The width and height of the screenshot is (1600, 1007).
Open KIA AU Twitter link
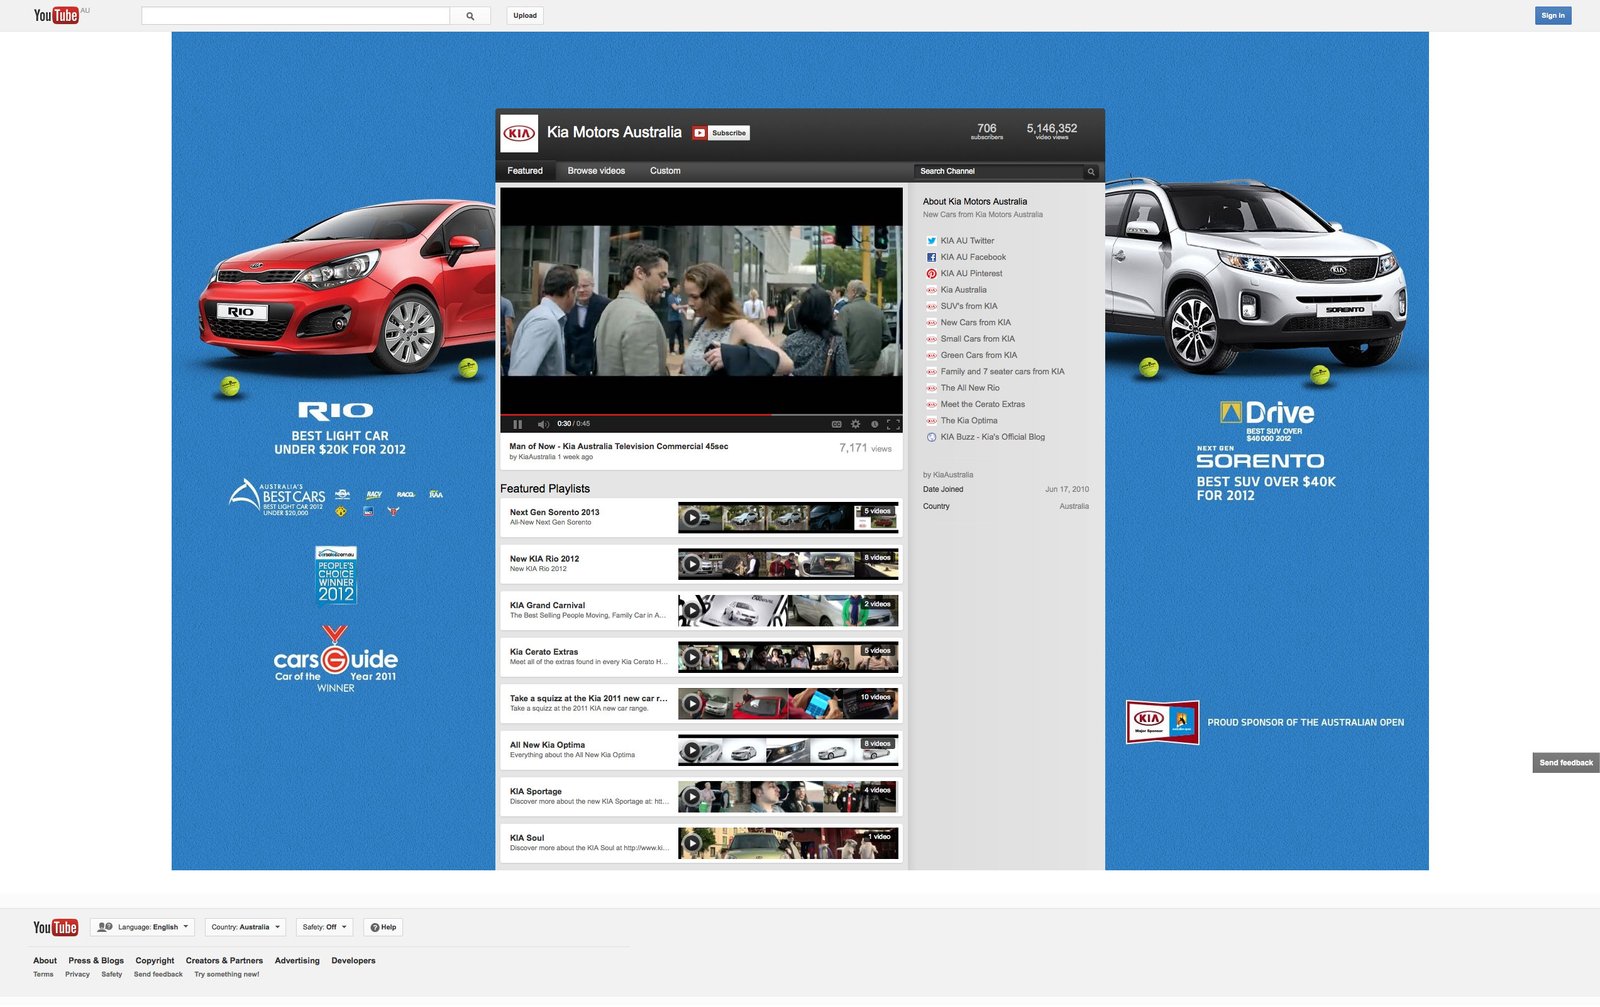coord(967,241)
